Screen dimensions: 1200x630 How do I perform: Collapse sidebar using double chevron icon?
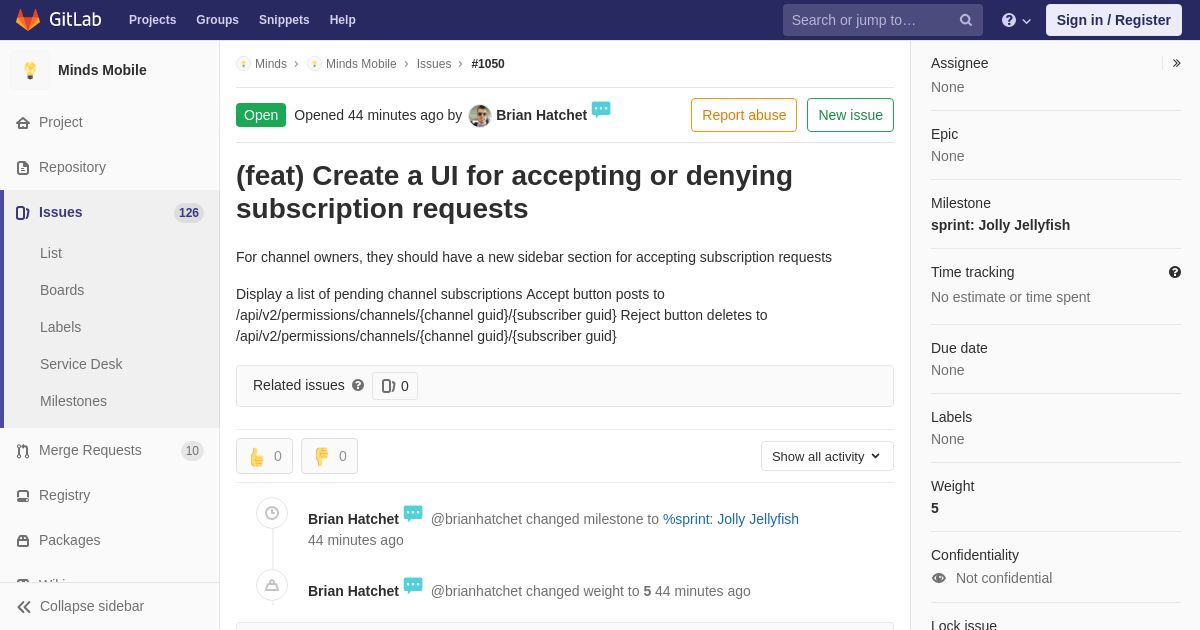[x=24, y=607]
